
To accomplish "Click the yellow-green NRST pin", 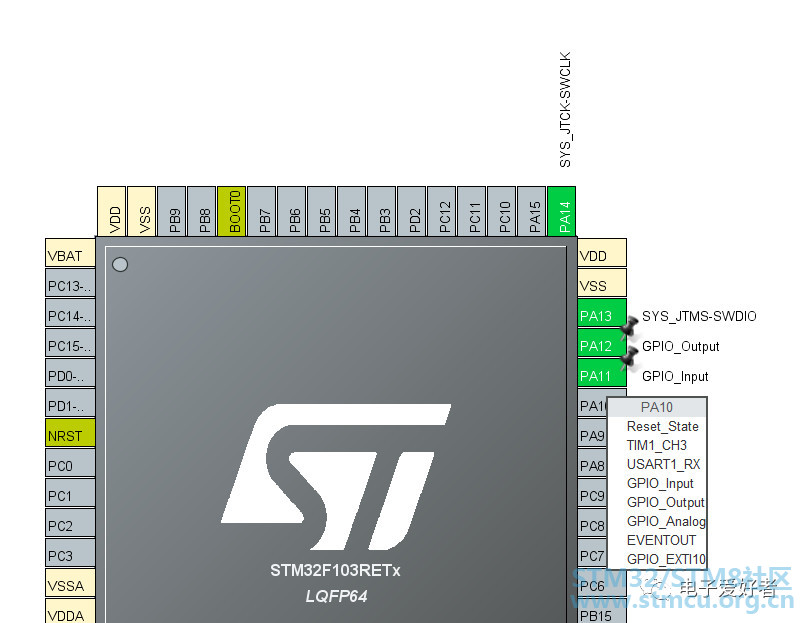I will tap(70, 433).
